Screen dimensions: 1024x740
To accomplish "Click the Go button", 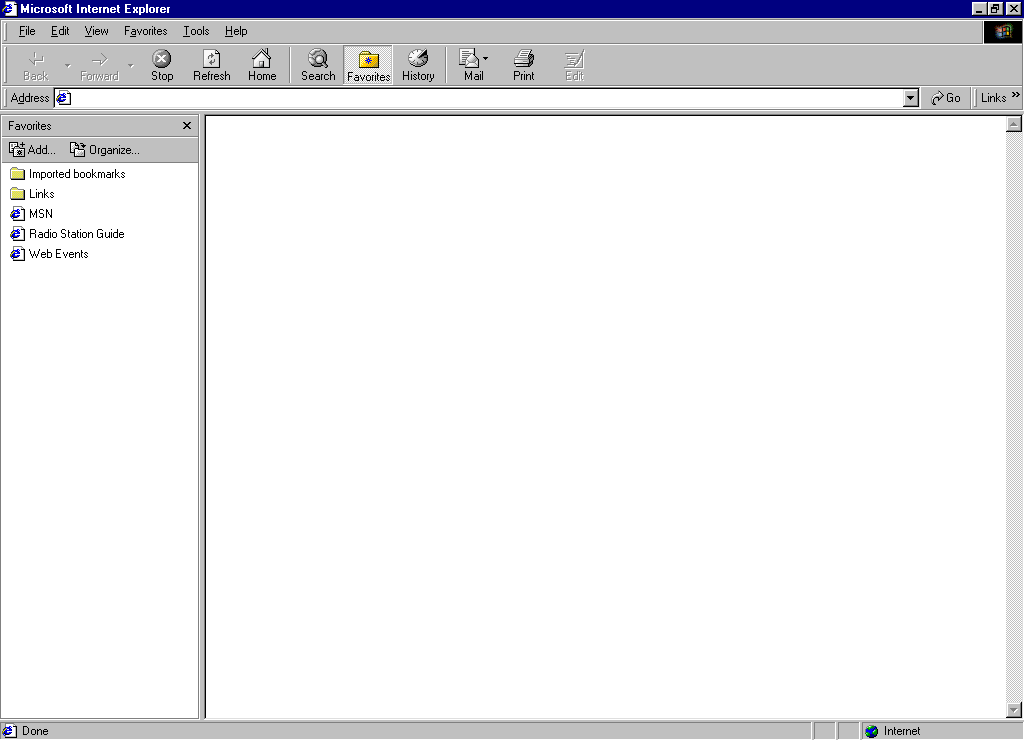I will click(x=946, y=98).
